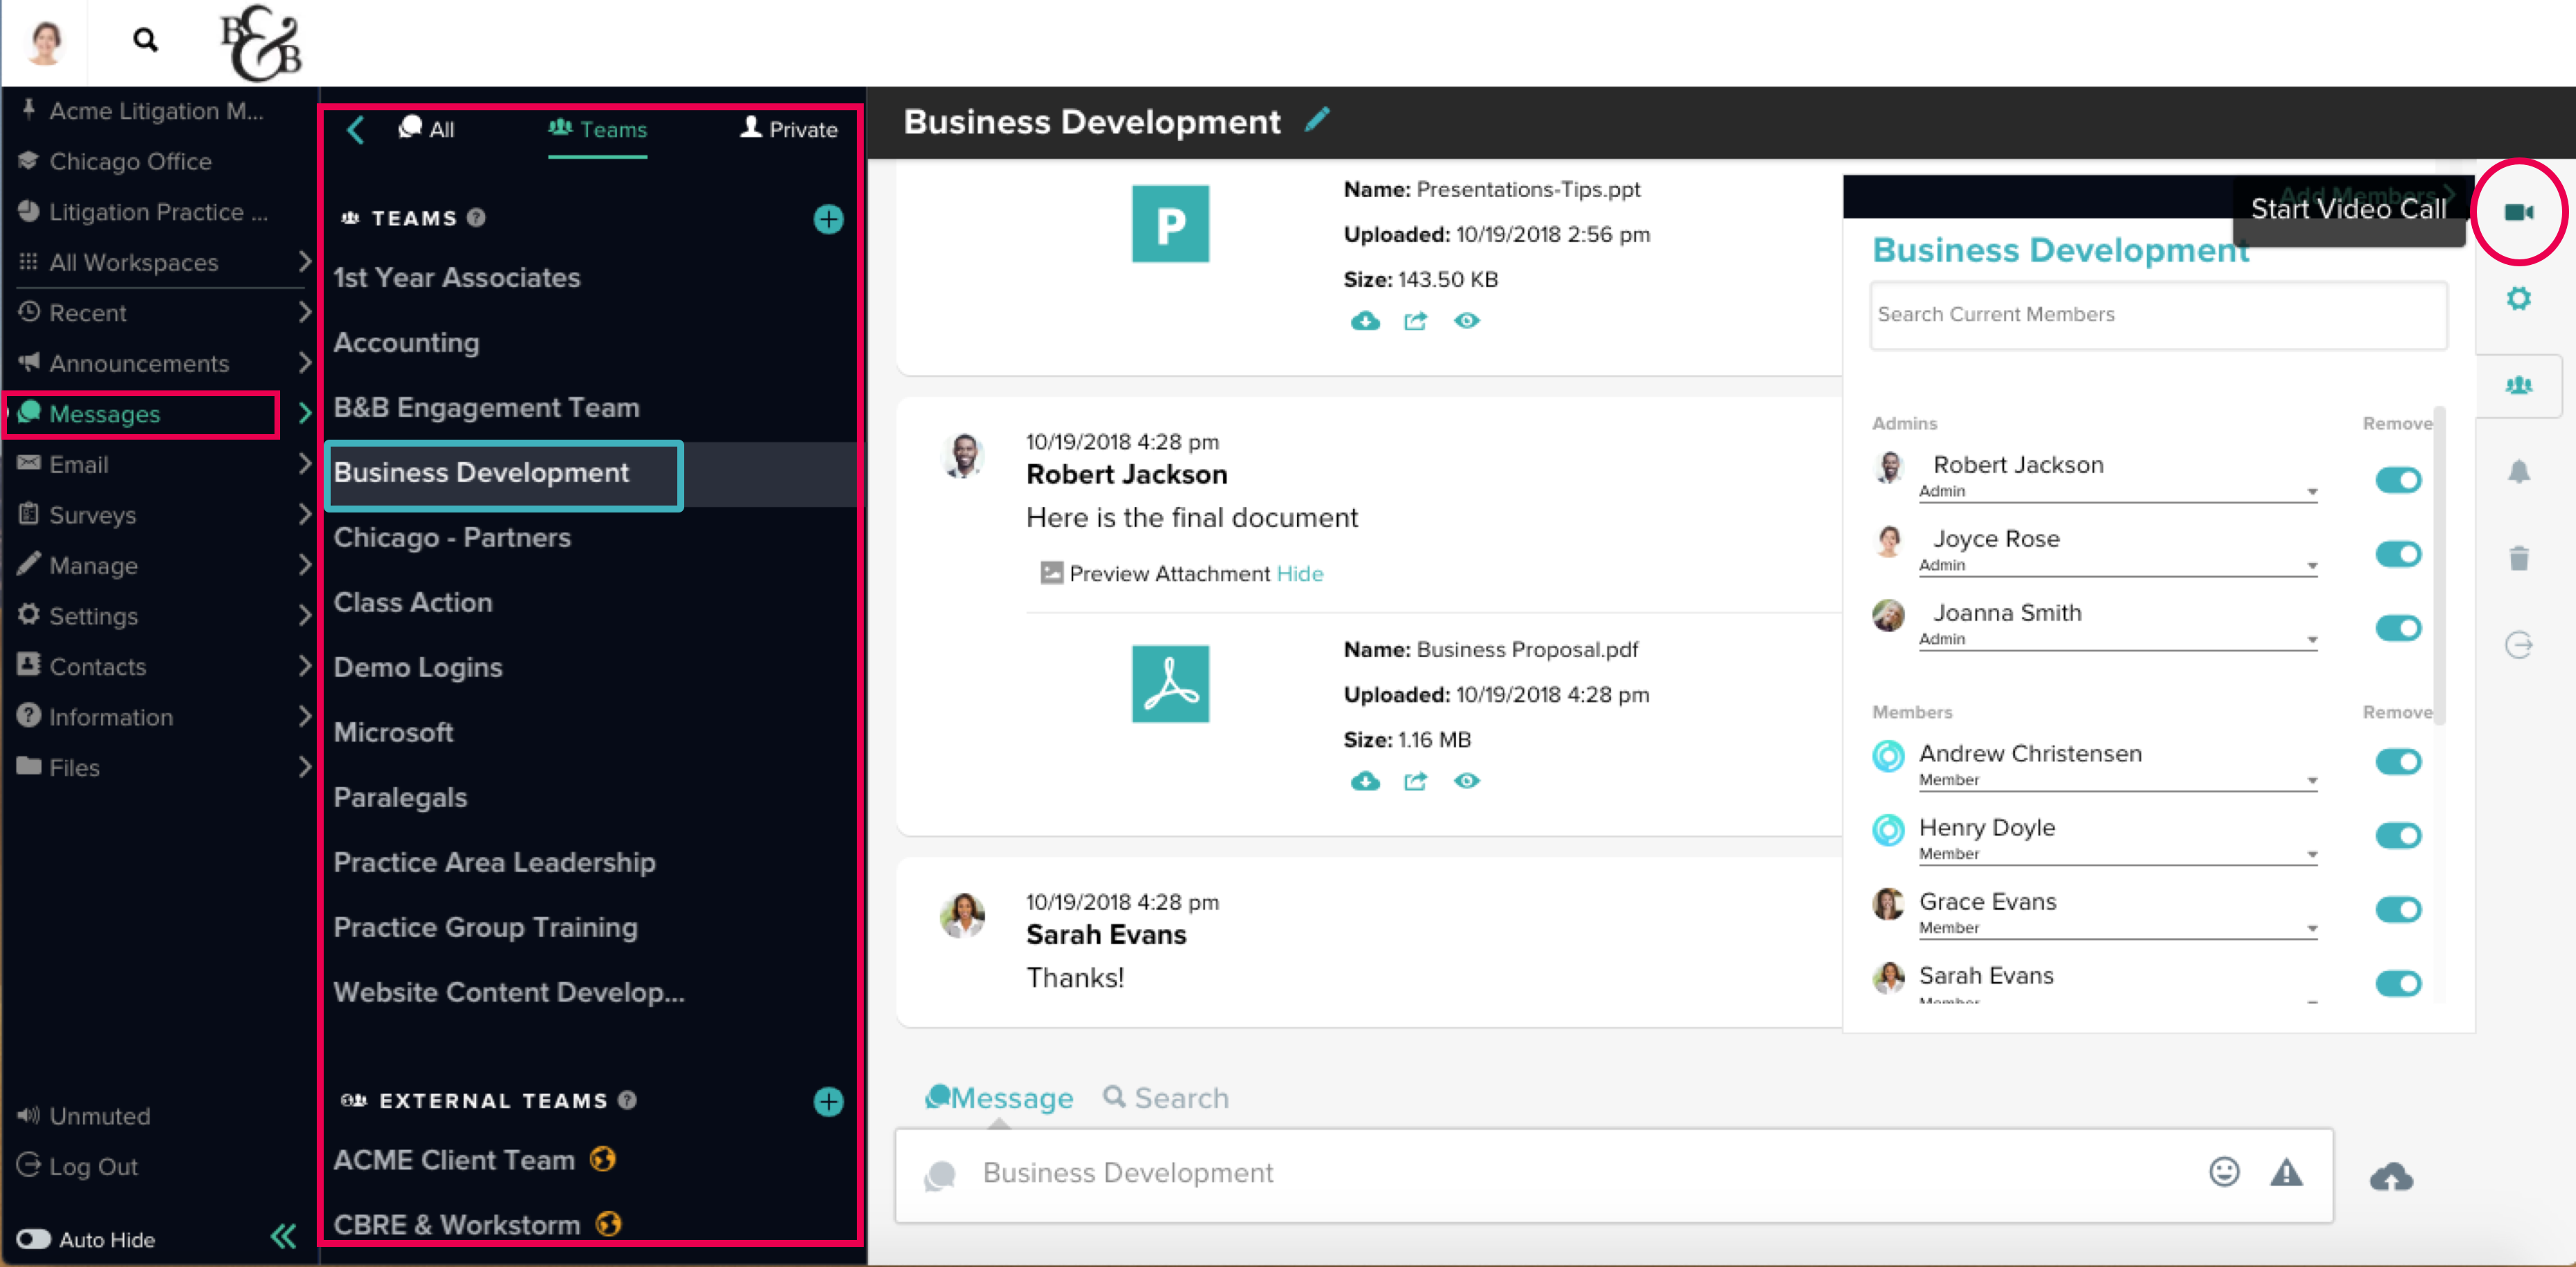Click Teams help question mark icon
The width and height of the screenshot is (2576, 1267).
tap(476, 217)
